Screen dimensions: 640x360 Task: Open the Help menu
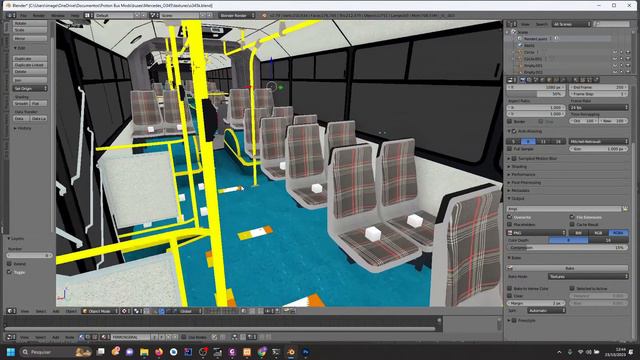point(75,16)
